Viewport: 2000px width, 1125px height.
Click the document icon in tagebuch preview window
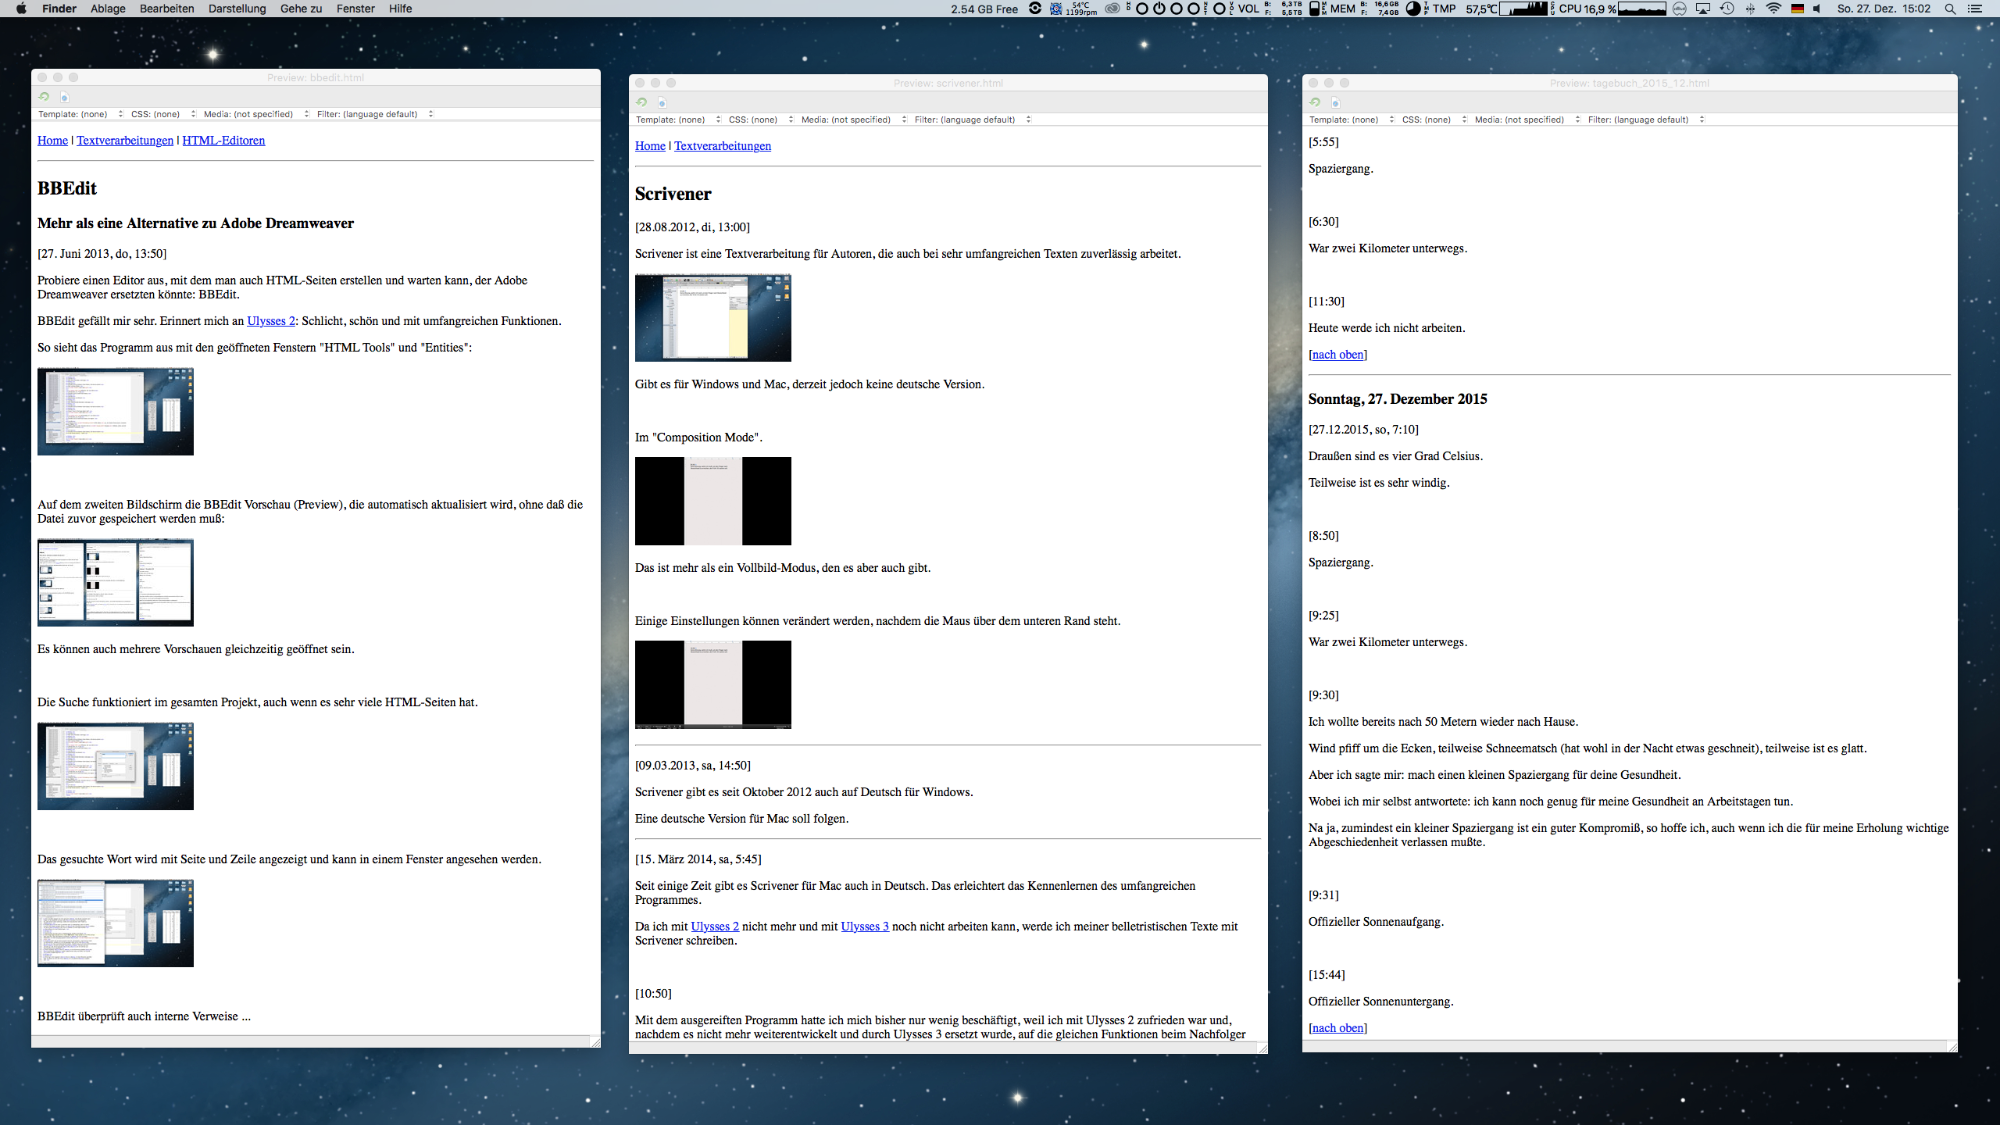[1335, 102]
